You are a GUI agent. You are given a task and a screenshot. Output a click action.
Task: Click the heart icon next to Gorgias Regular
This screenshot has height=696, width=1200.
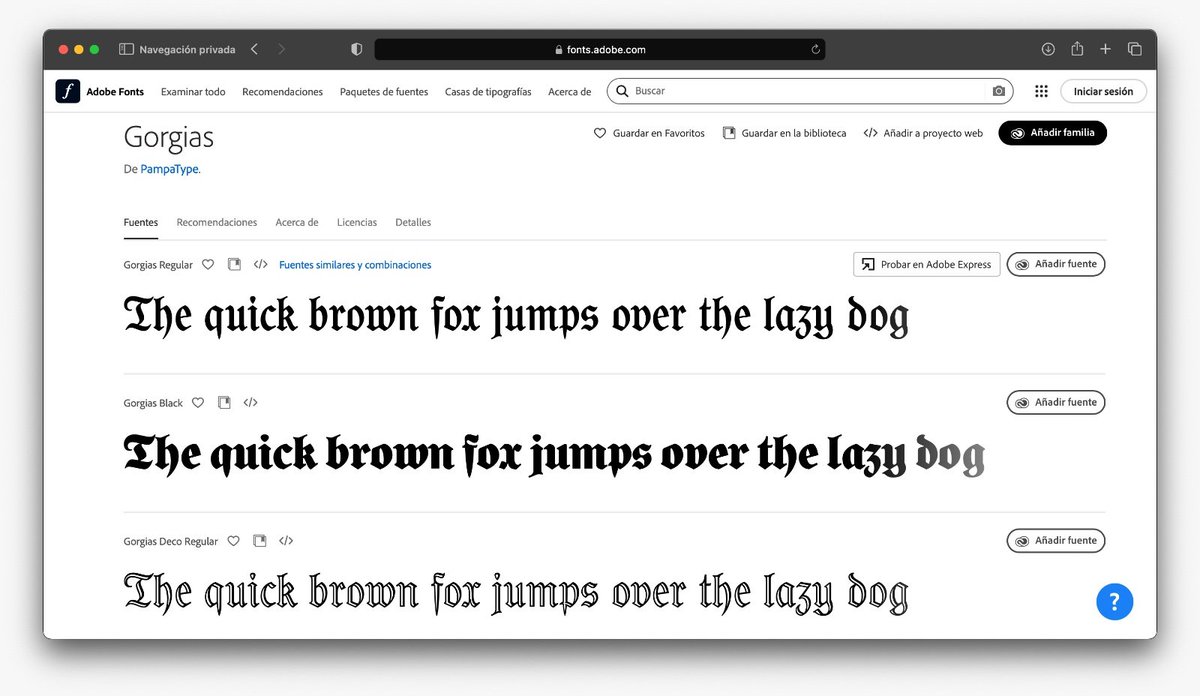pos(208,264)
